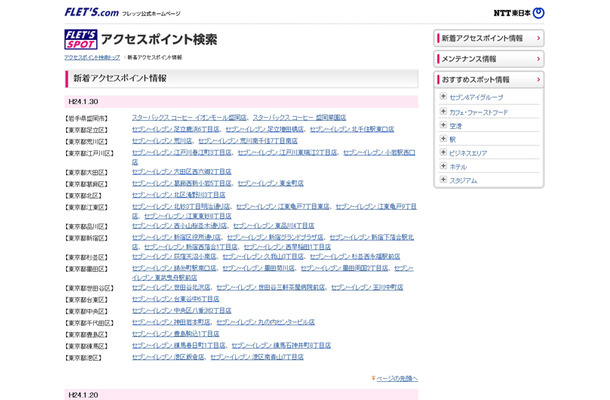Open セブン-イレブン 東品川4丁目店 link
The image size is (610, 400).
click(x=273, y=226)
